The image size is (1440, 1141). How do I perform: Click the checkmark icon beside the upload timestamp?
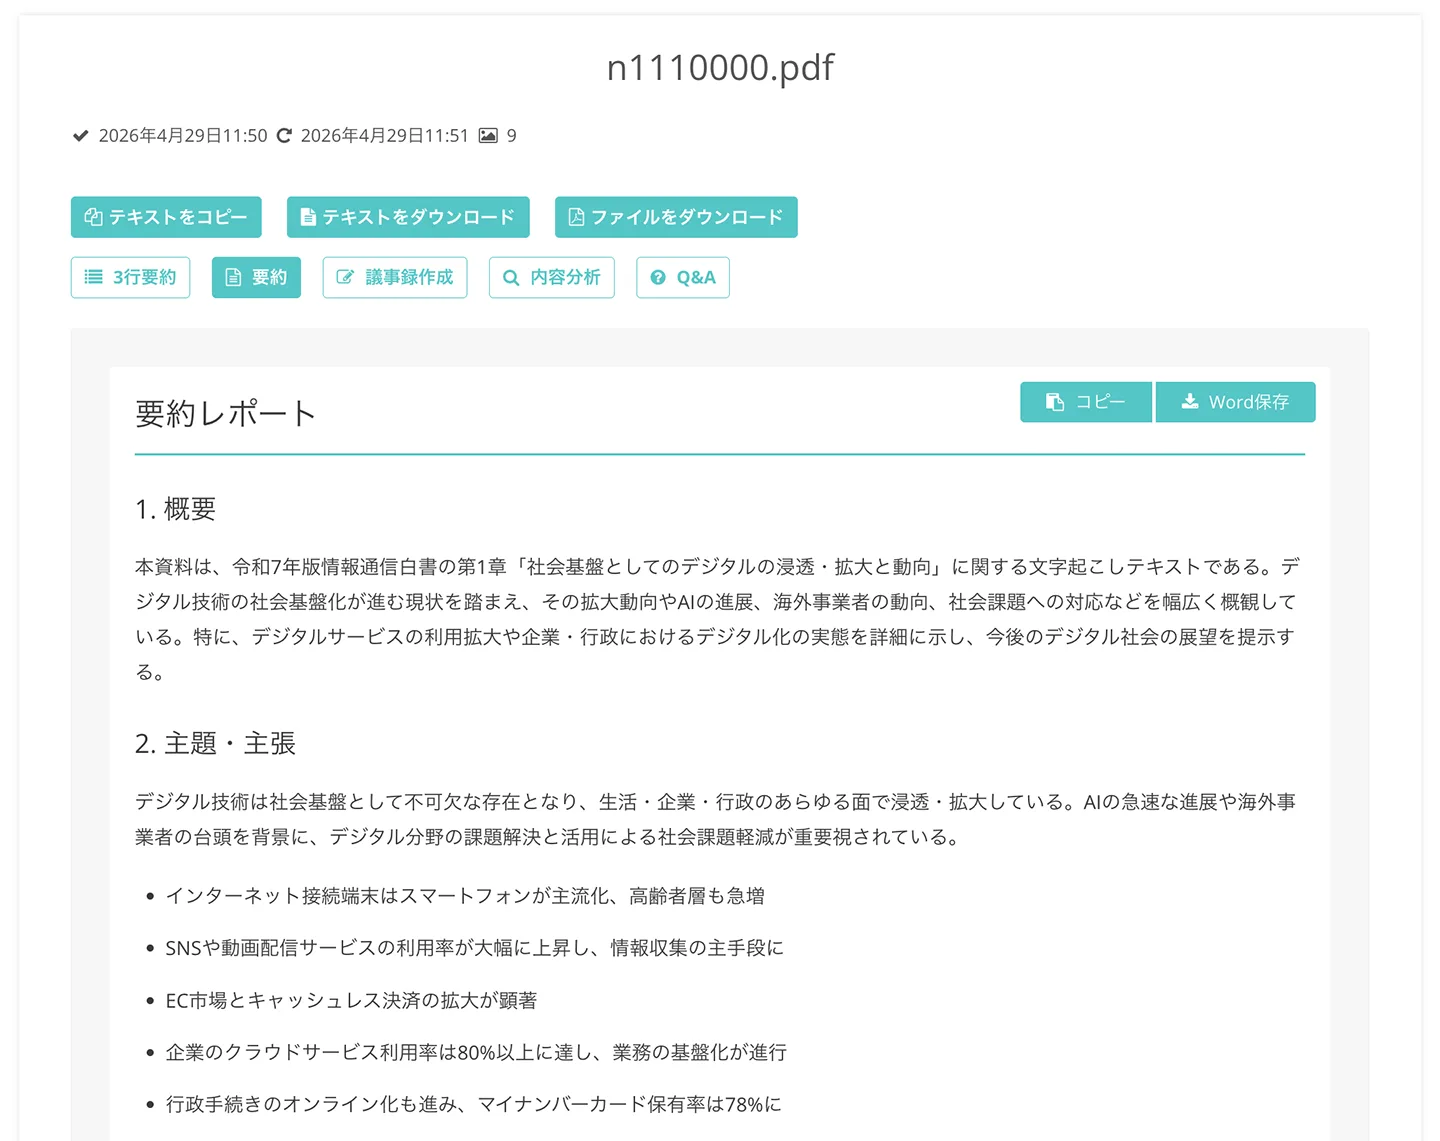tap(80, 135)
